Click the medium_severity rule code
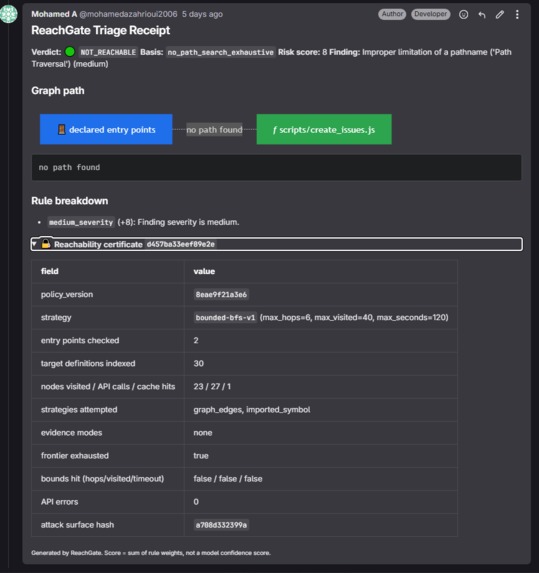539x573 pixels. (x=81, y=222)
